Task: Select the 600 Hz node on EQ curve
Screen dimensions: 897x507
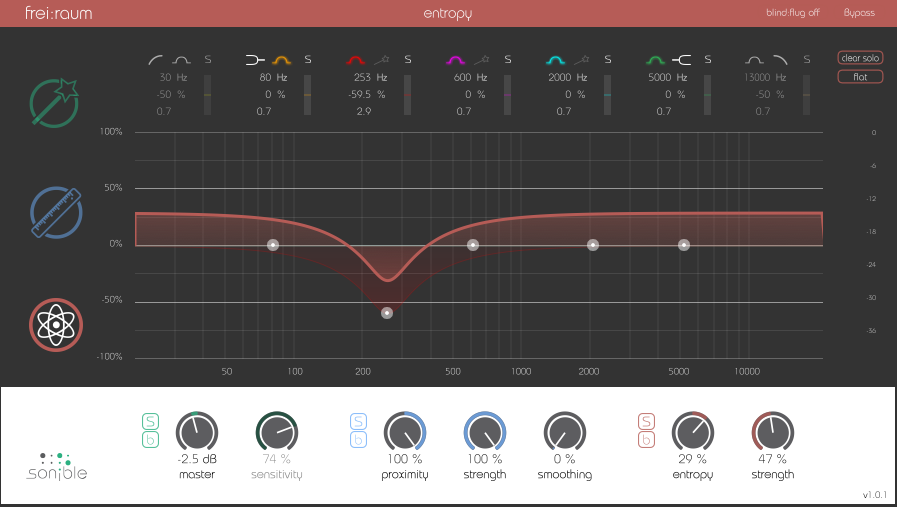Action: click(473, 245)
